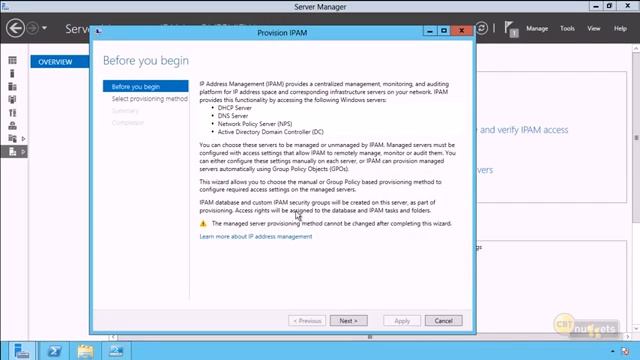Image resolution: width=640 pixels, height=360 pixels.
Task: Minimize the Provision IPAM wizard window
Action: point(429,31)
